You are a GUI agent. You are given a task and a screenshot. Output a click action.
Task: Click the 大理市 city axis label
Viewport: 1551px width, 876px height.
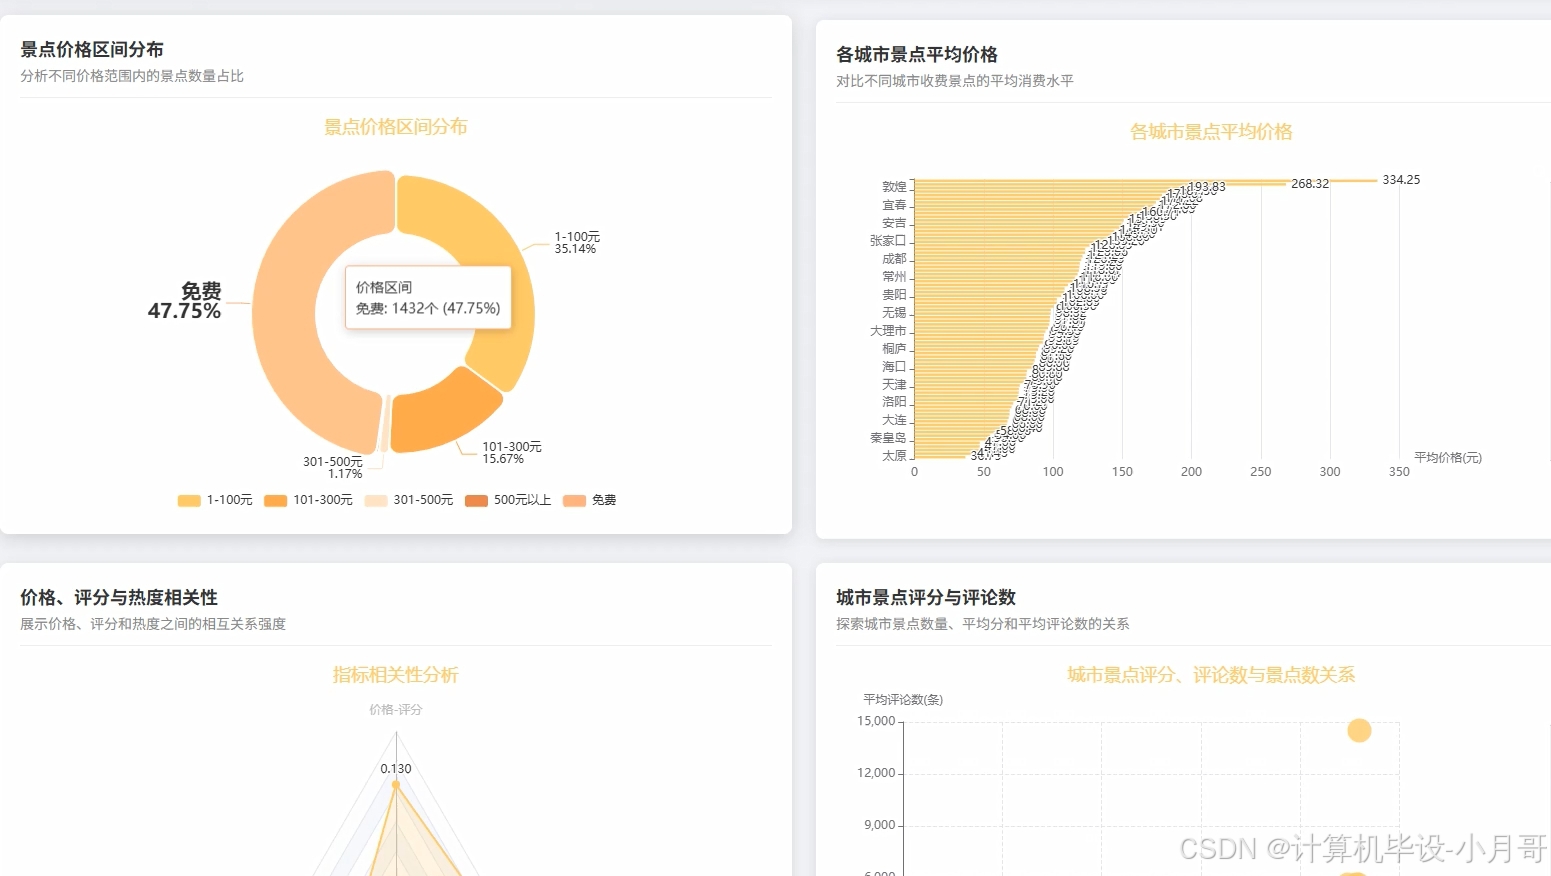[888, 331]
